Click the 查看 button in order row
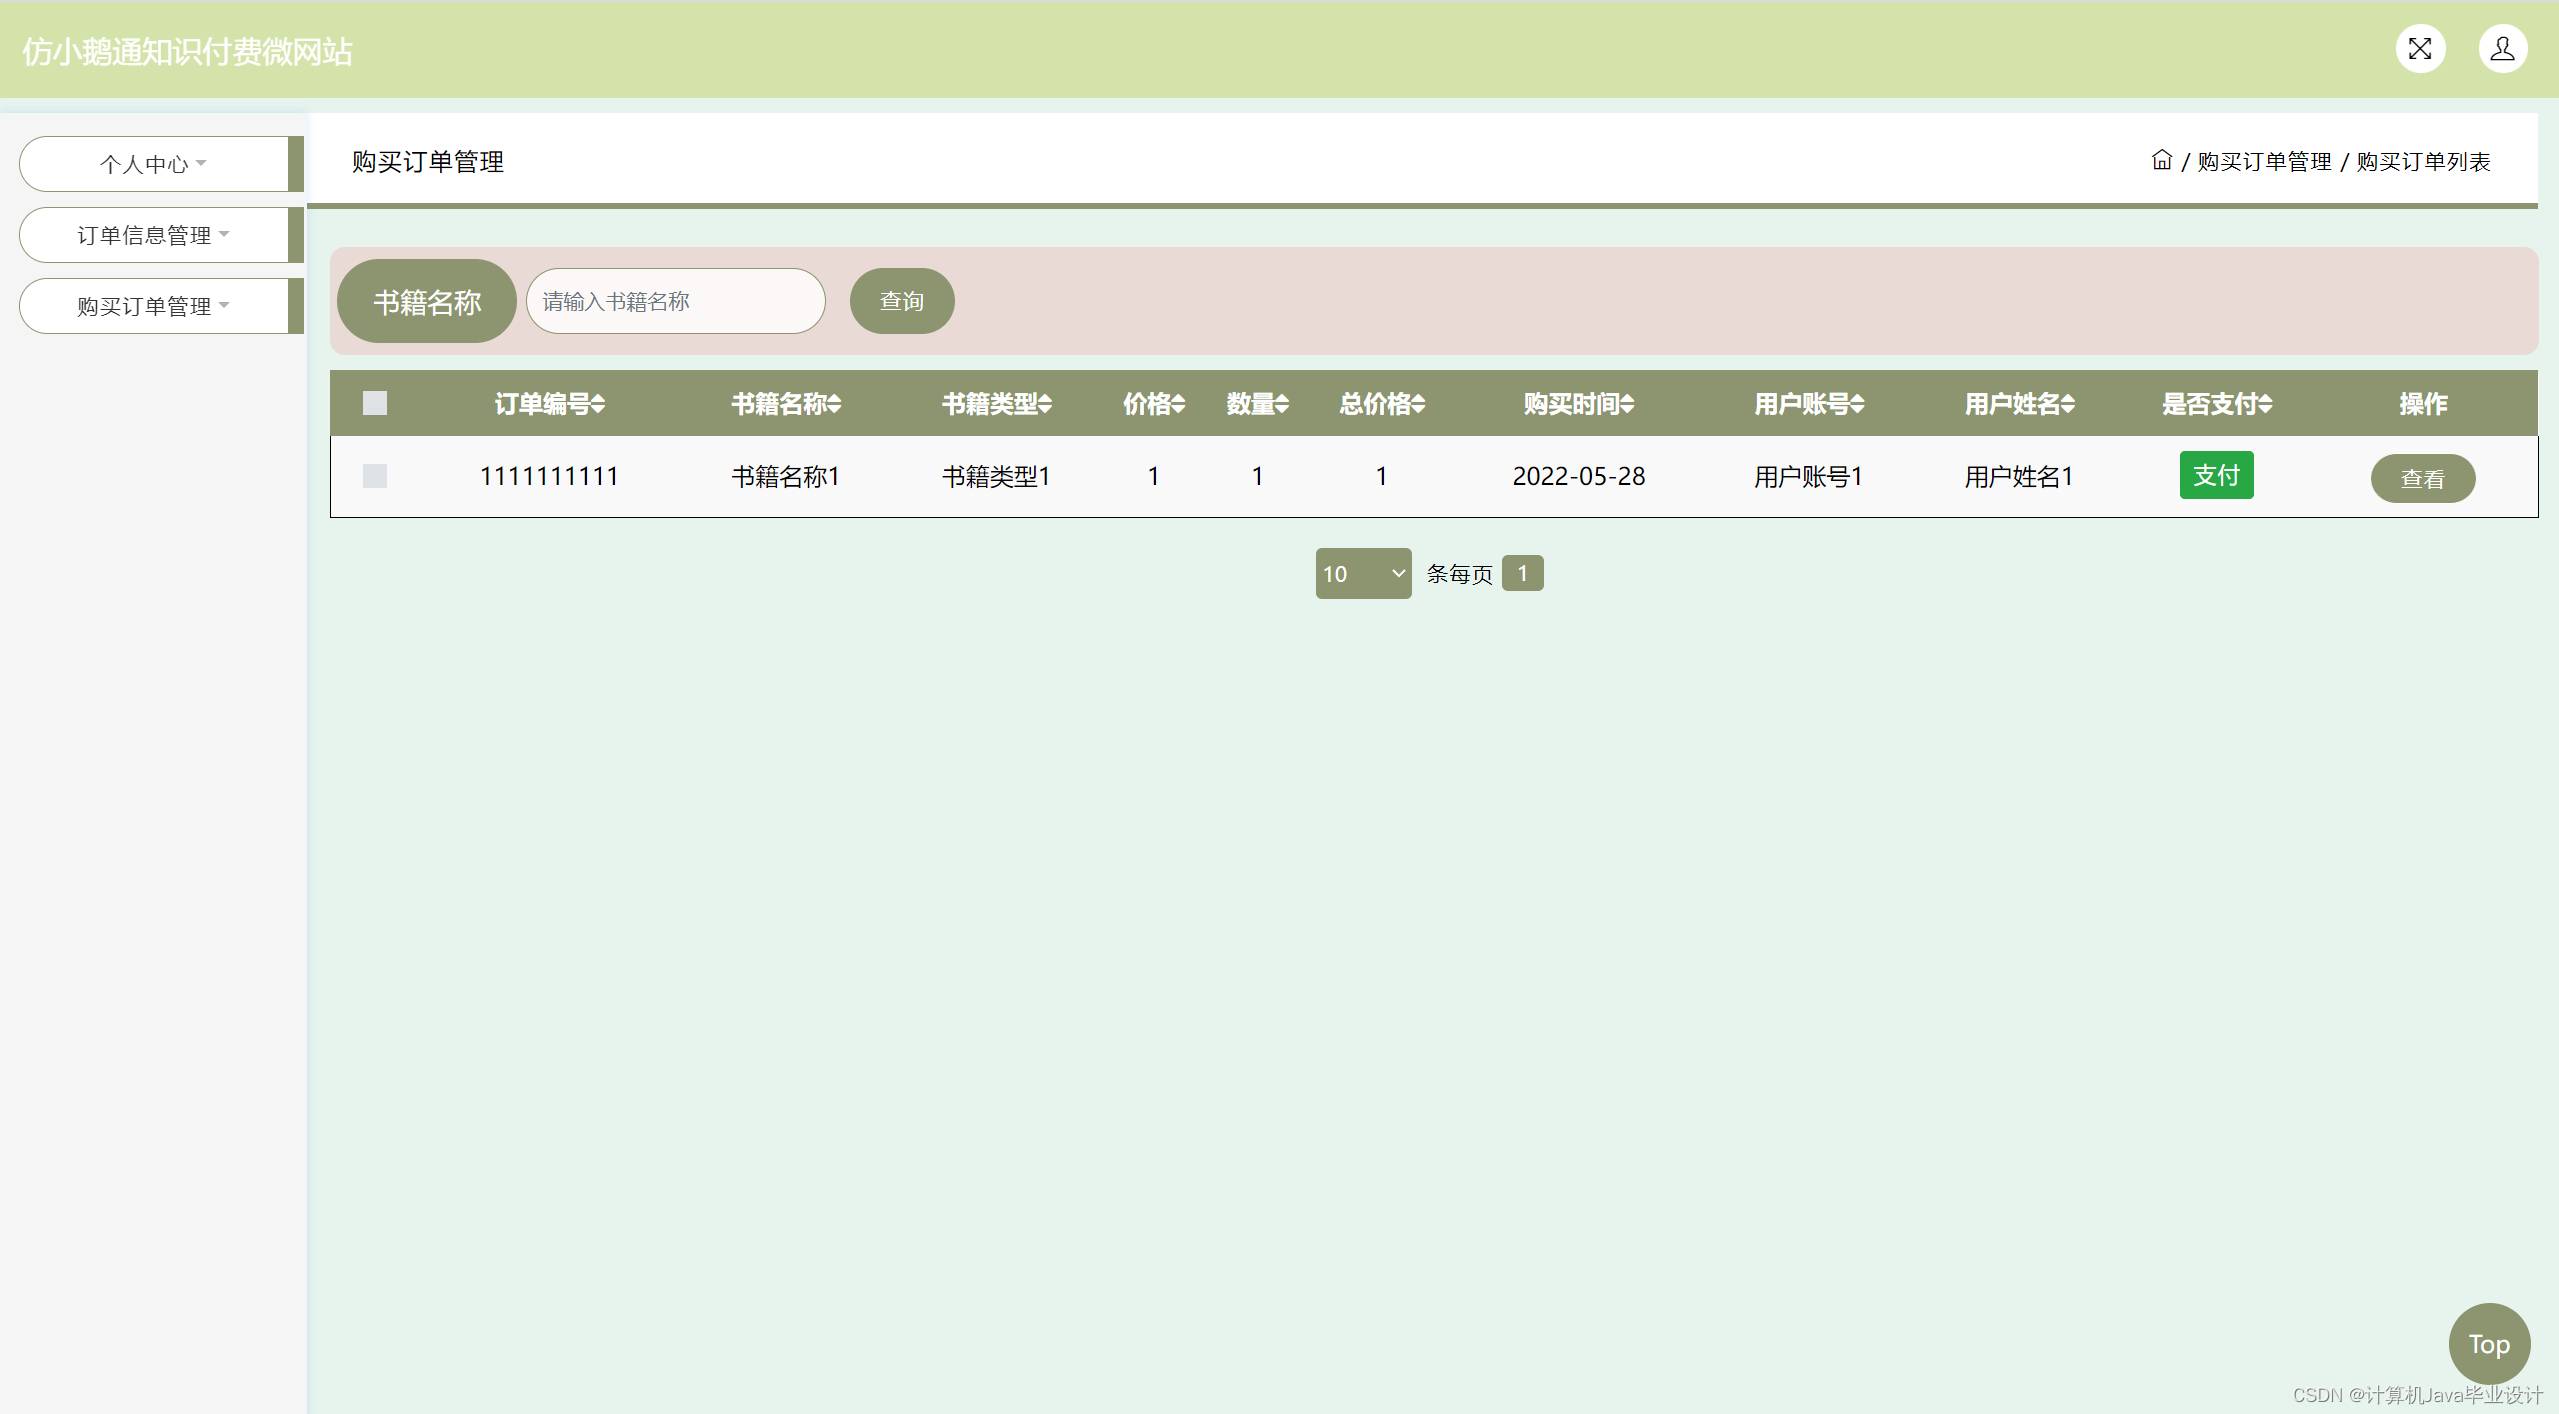2559x1414 pixels. pos(2422,479)
